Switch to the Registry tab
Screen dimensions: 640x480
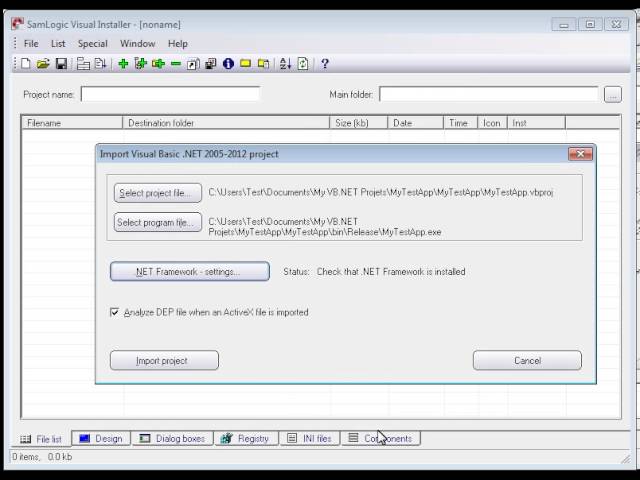point(246,439)
